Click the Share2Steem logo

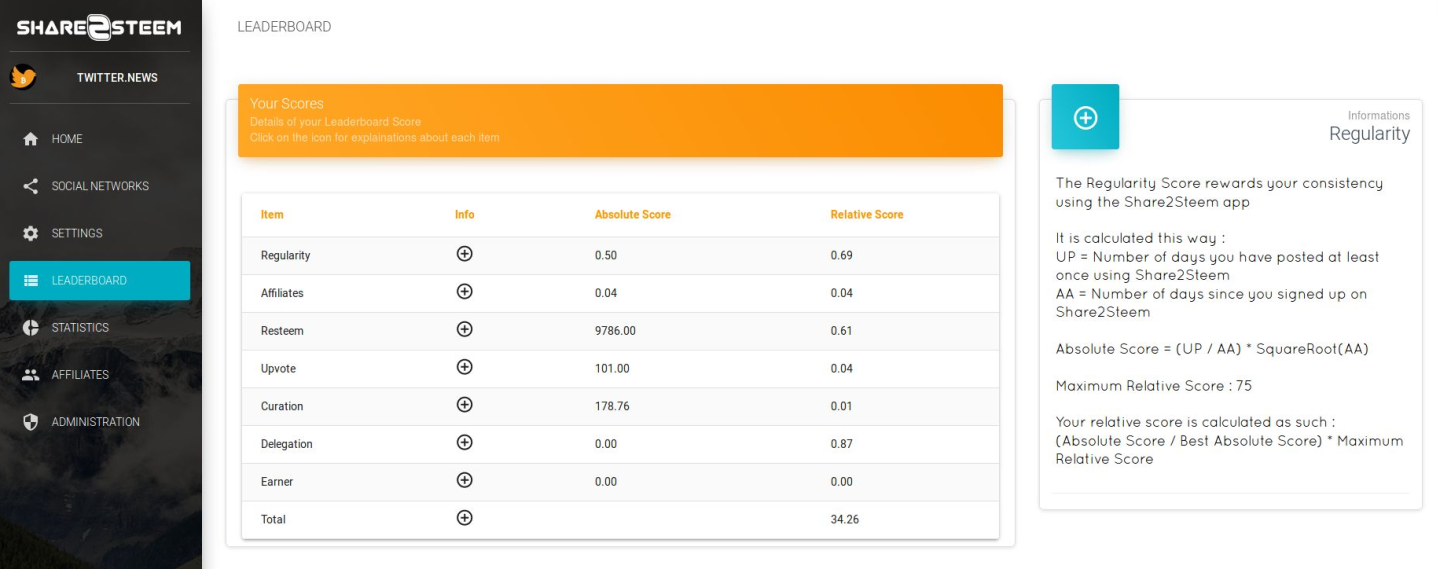99,27
